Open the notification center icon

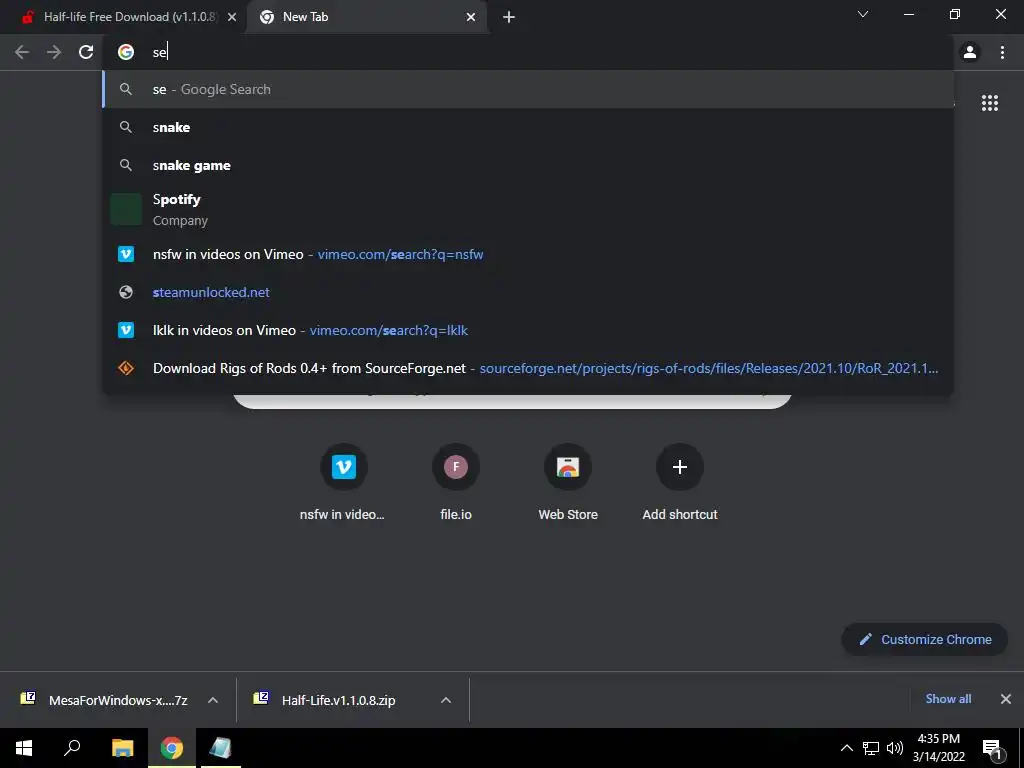pos(992,748)
